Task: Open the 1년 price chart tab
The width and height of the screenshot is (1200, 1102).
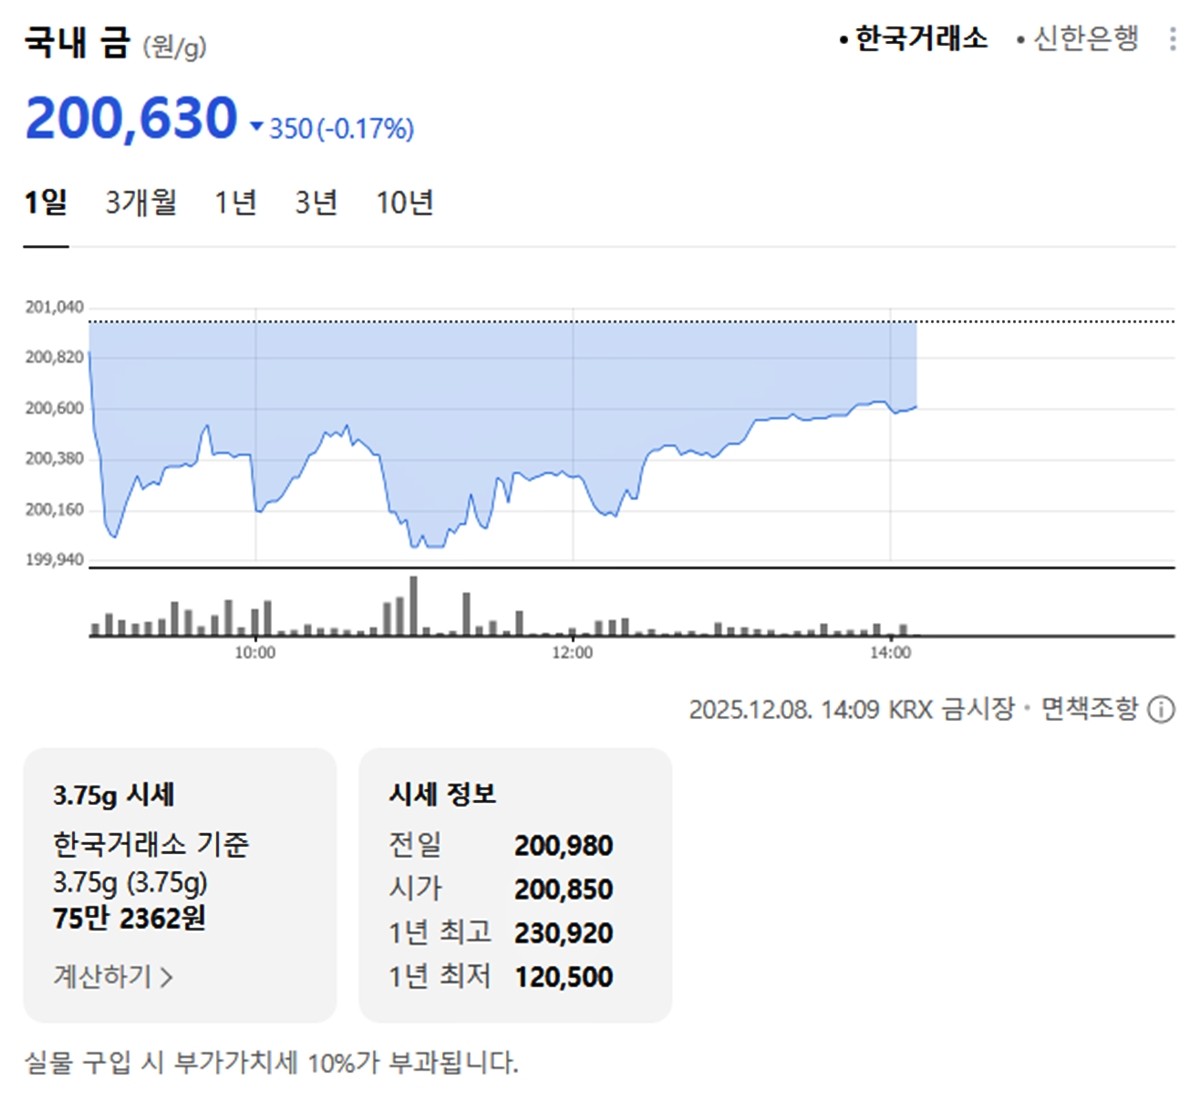Action: click(x=236, y=202)
